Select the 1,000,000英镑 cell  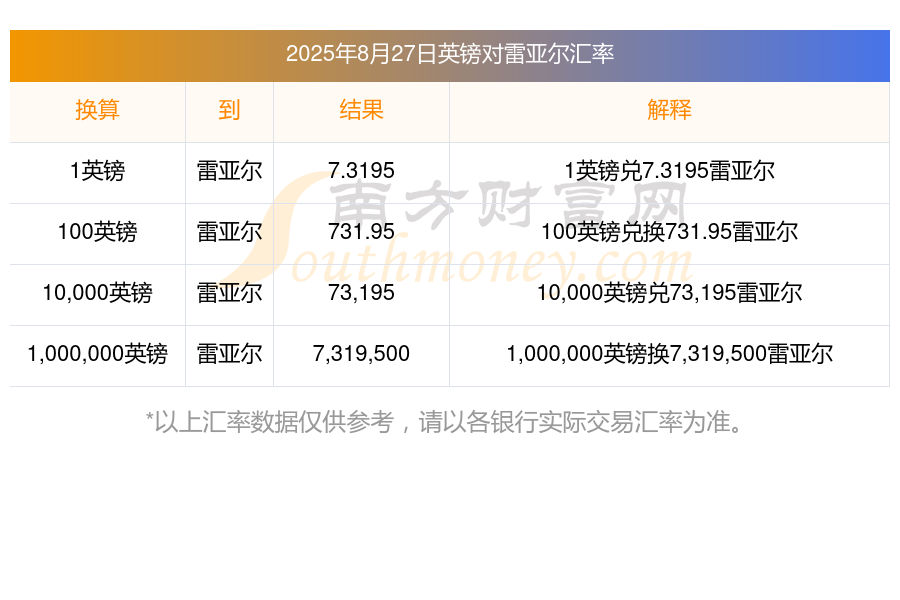(97, 354)
